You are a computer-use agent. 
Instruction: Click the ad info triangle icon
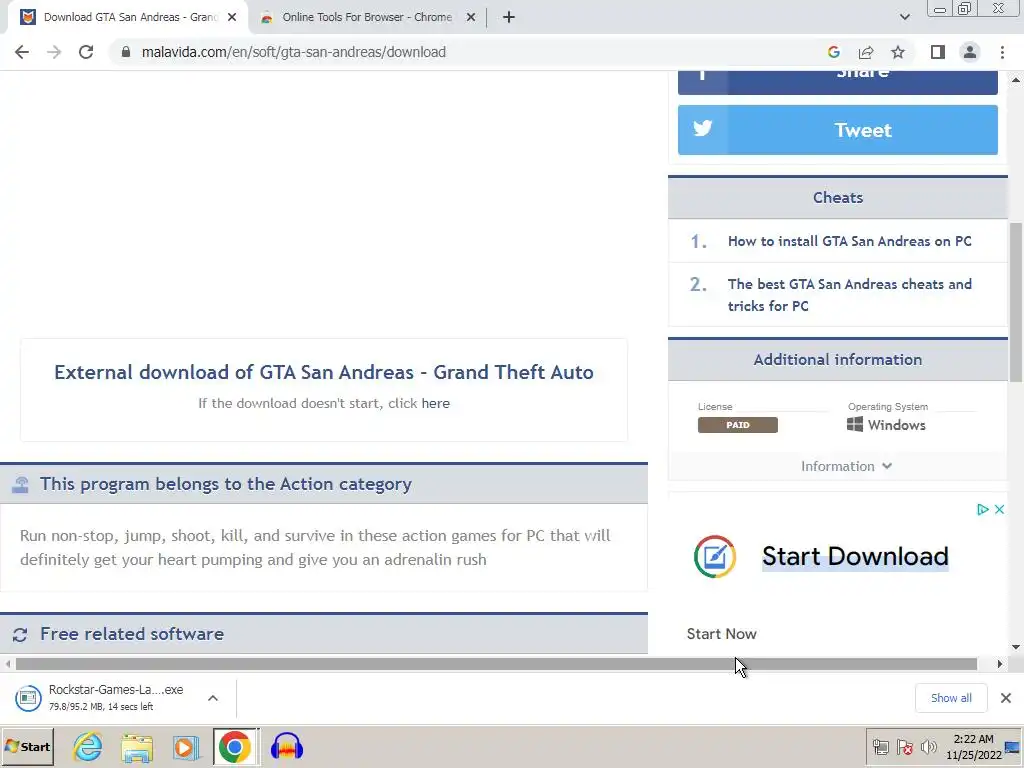982,509
